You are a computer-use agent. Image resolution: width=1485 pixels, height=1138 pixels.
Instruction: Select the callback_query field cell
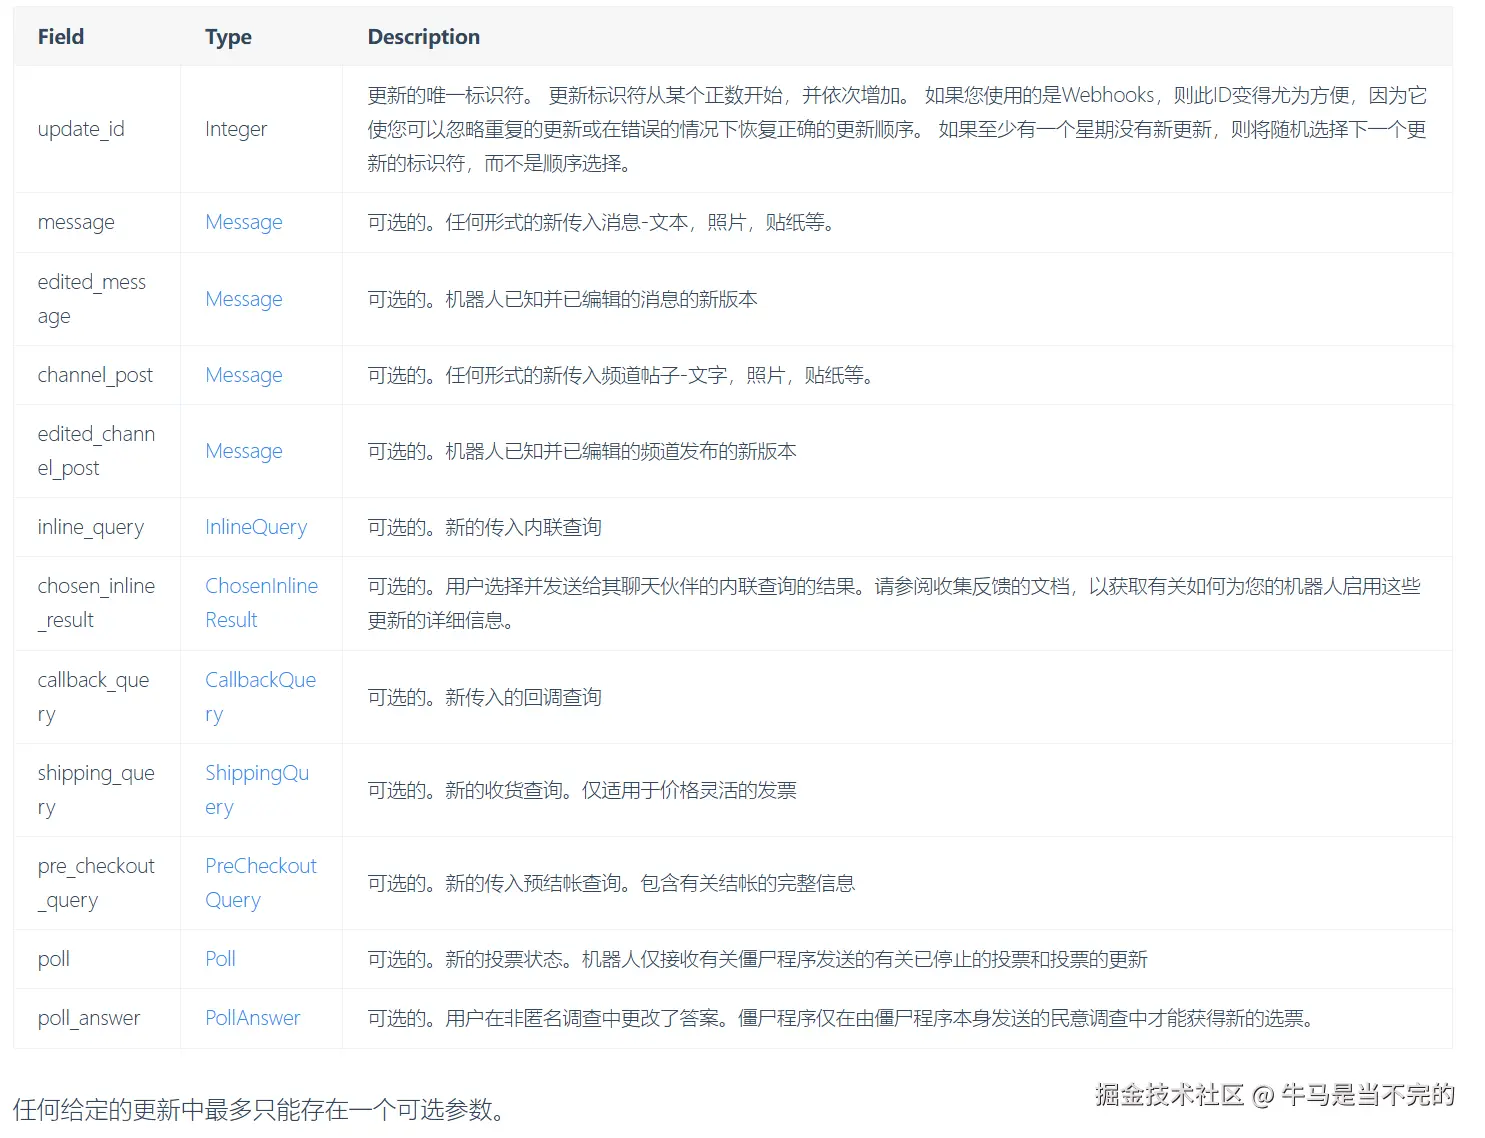click(97, 697)
